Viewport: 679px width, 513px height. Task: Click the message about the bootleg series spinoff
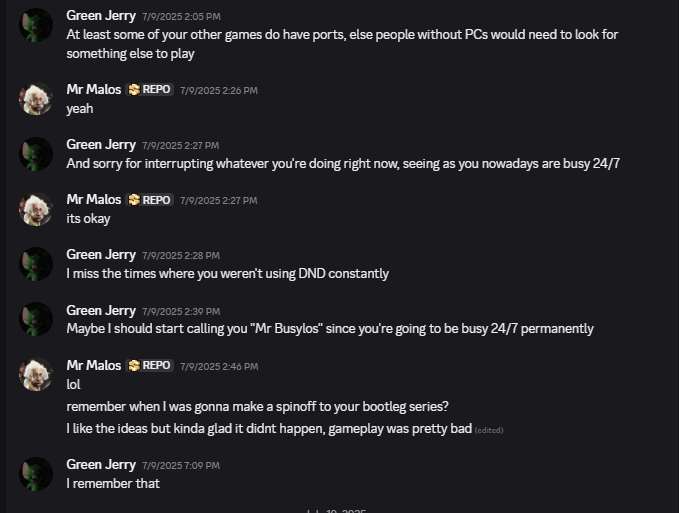pos(257,406)
